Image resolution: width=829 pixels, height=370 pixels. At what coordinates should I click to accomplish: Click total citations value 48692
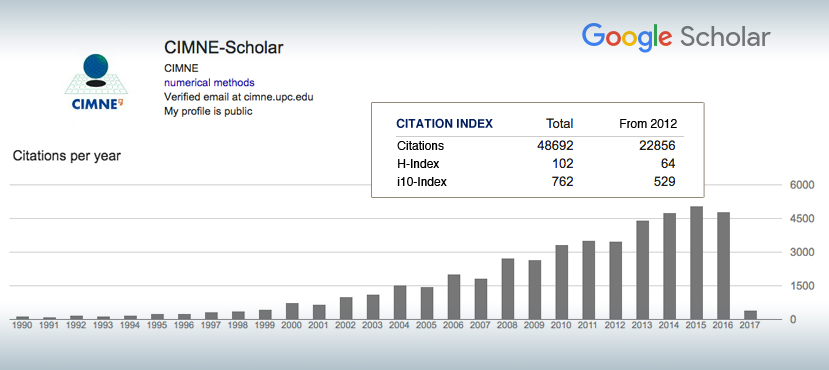click(x=555, y=145)
